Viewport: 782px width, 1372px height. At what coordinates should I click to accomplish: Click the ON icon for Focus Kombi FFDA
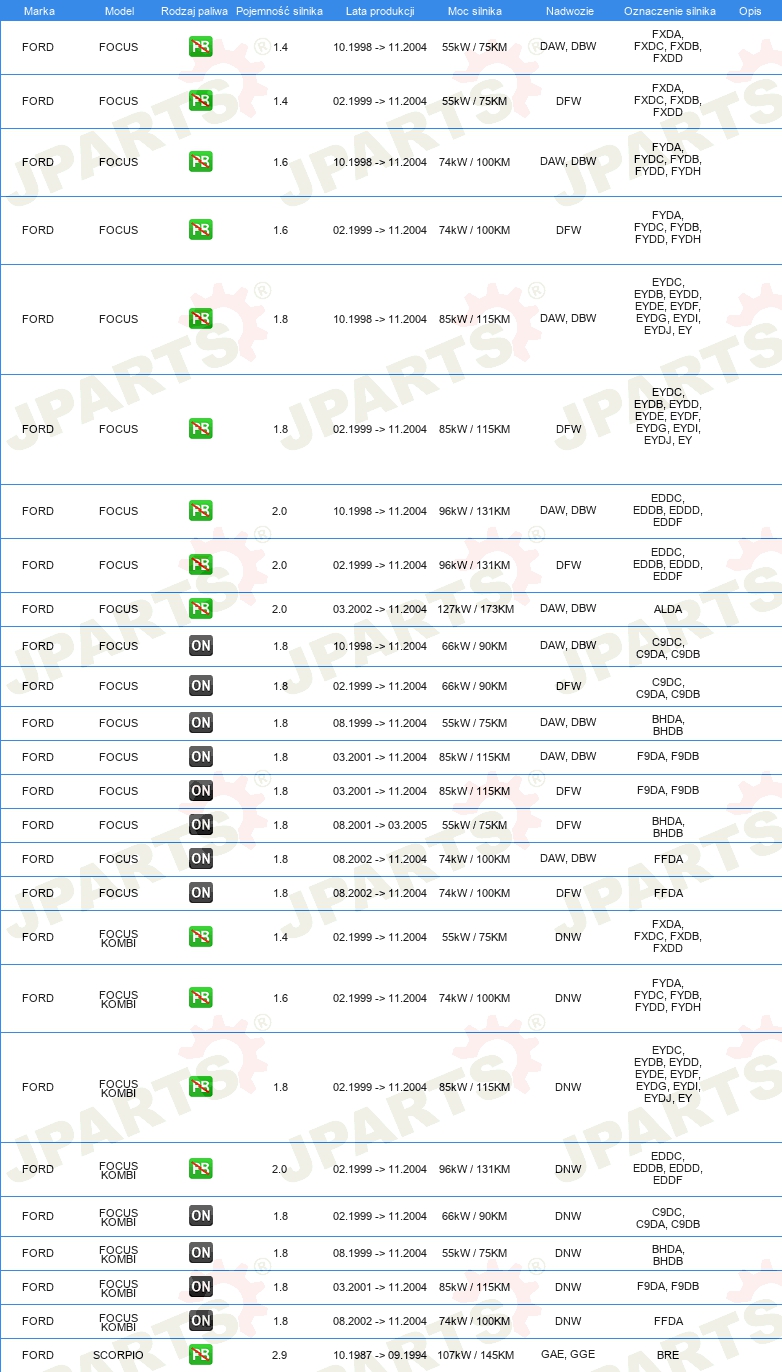point(201,1321)
